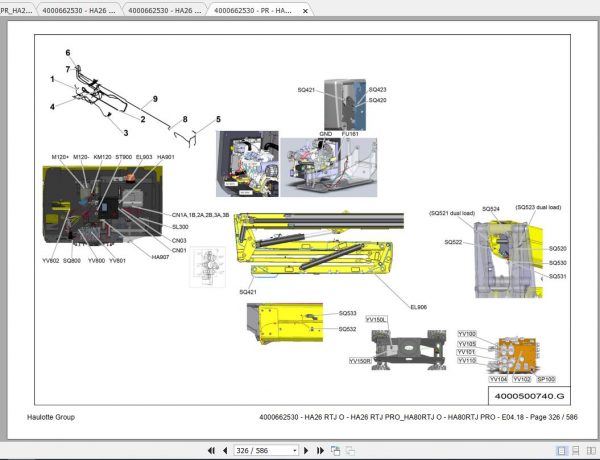
Task: Go to the previous page
Action: [x=225, y=450]
